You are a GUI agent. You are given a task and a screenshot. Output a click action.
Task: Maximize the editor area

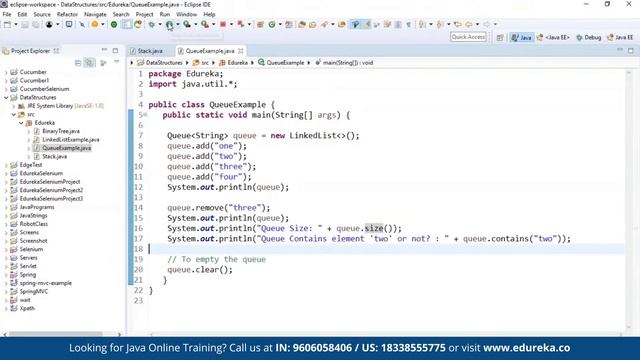click(x=631, y=51)
